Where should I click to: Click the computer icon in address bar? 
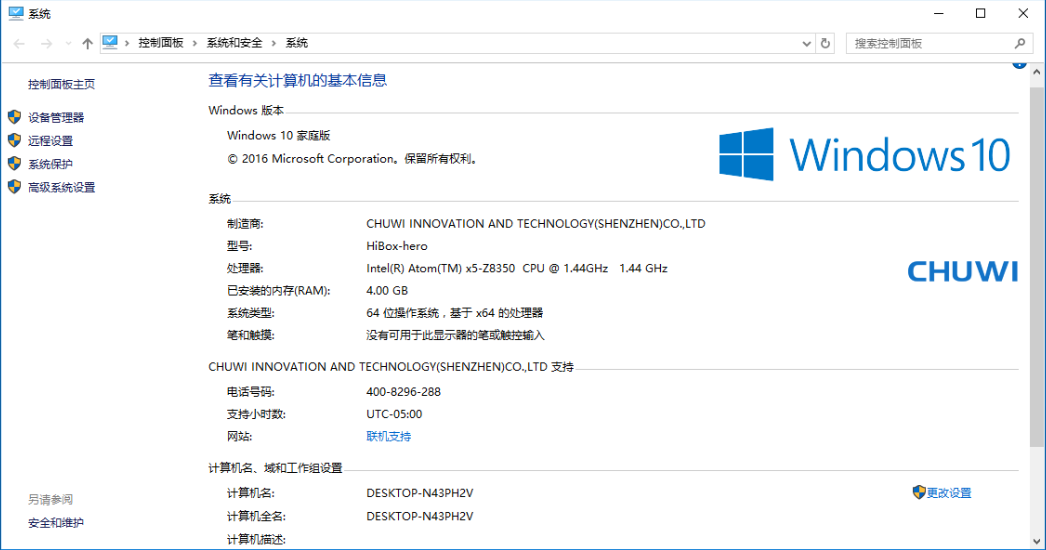point(110,43)
